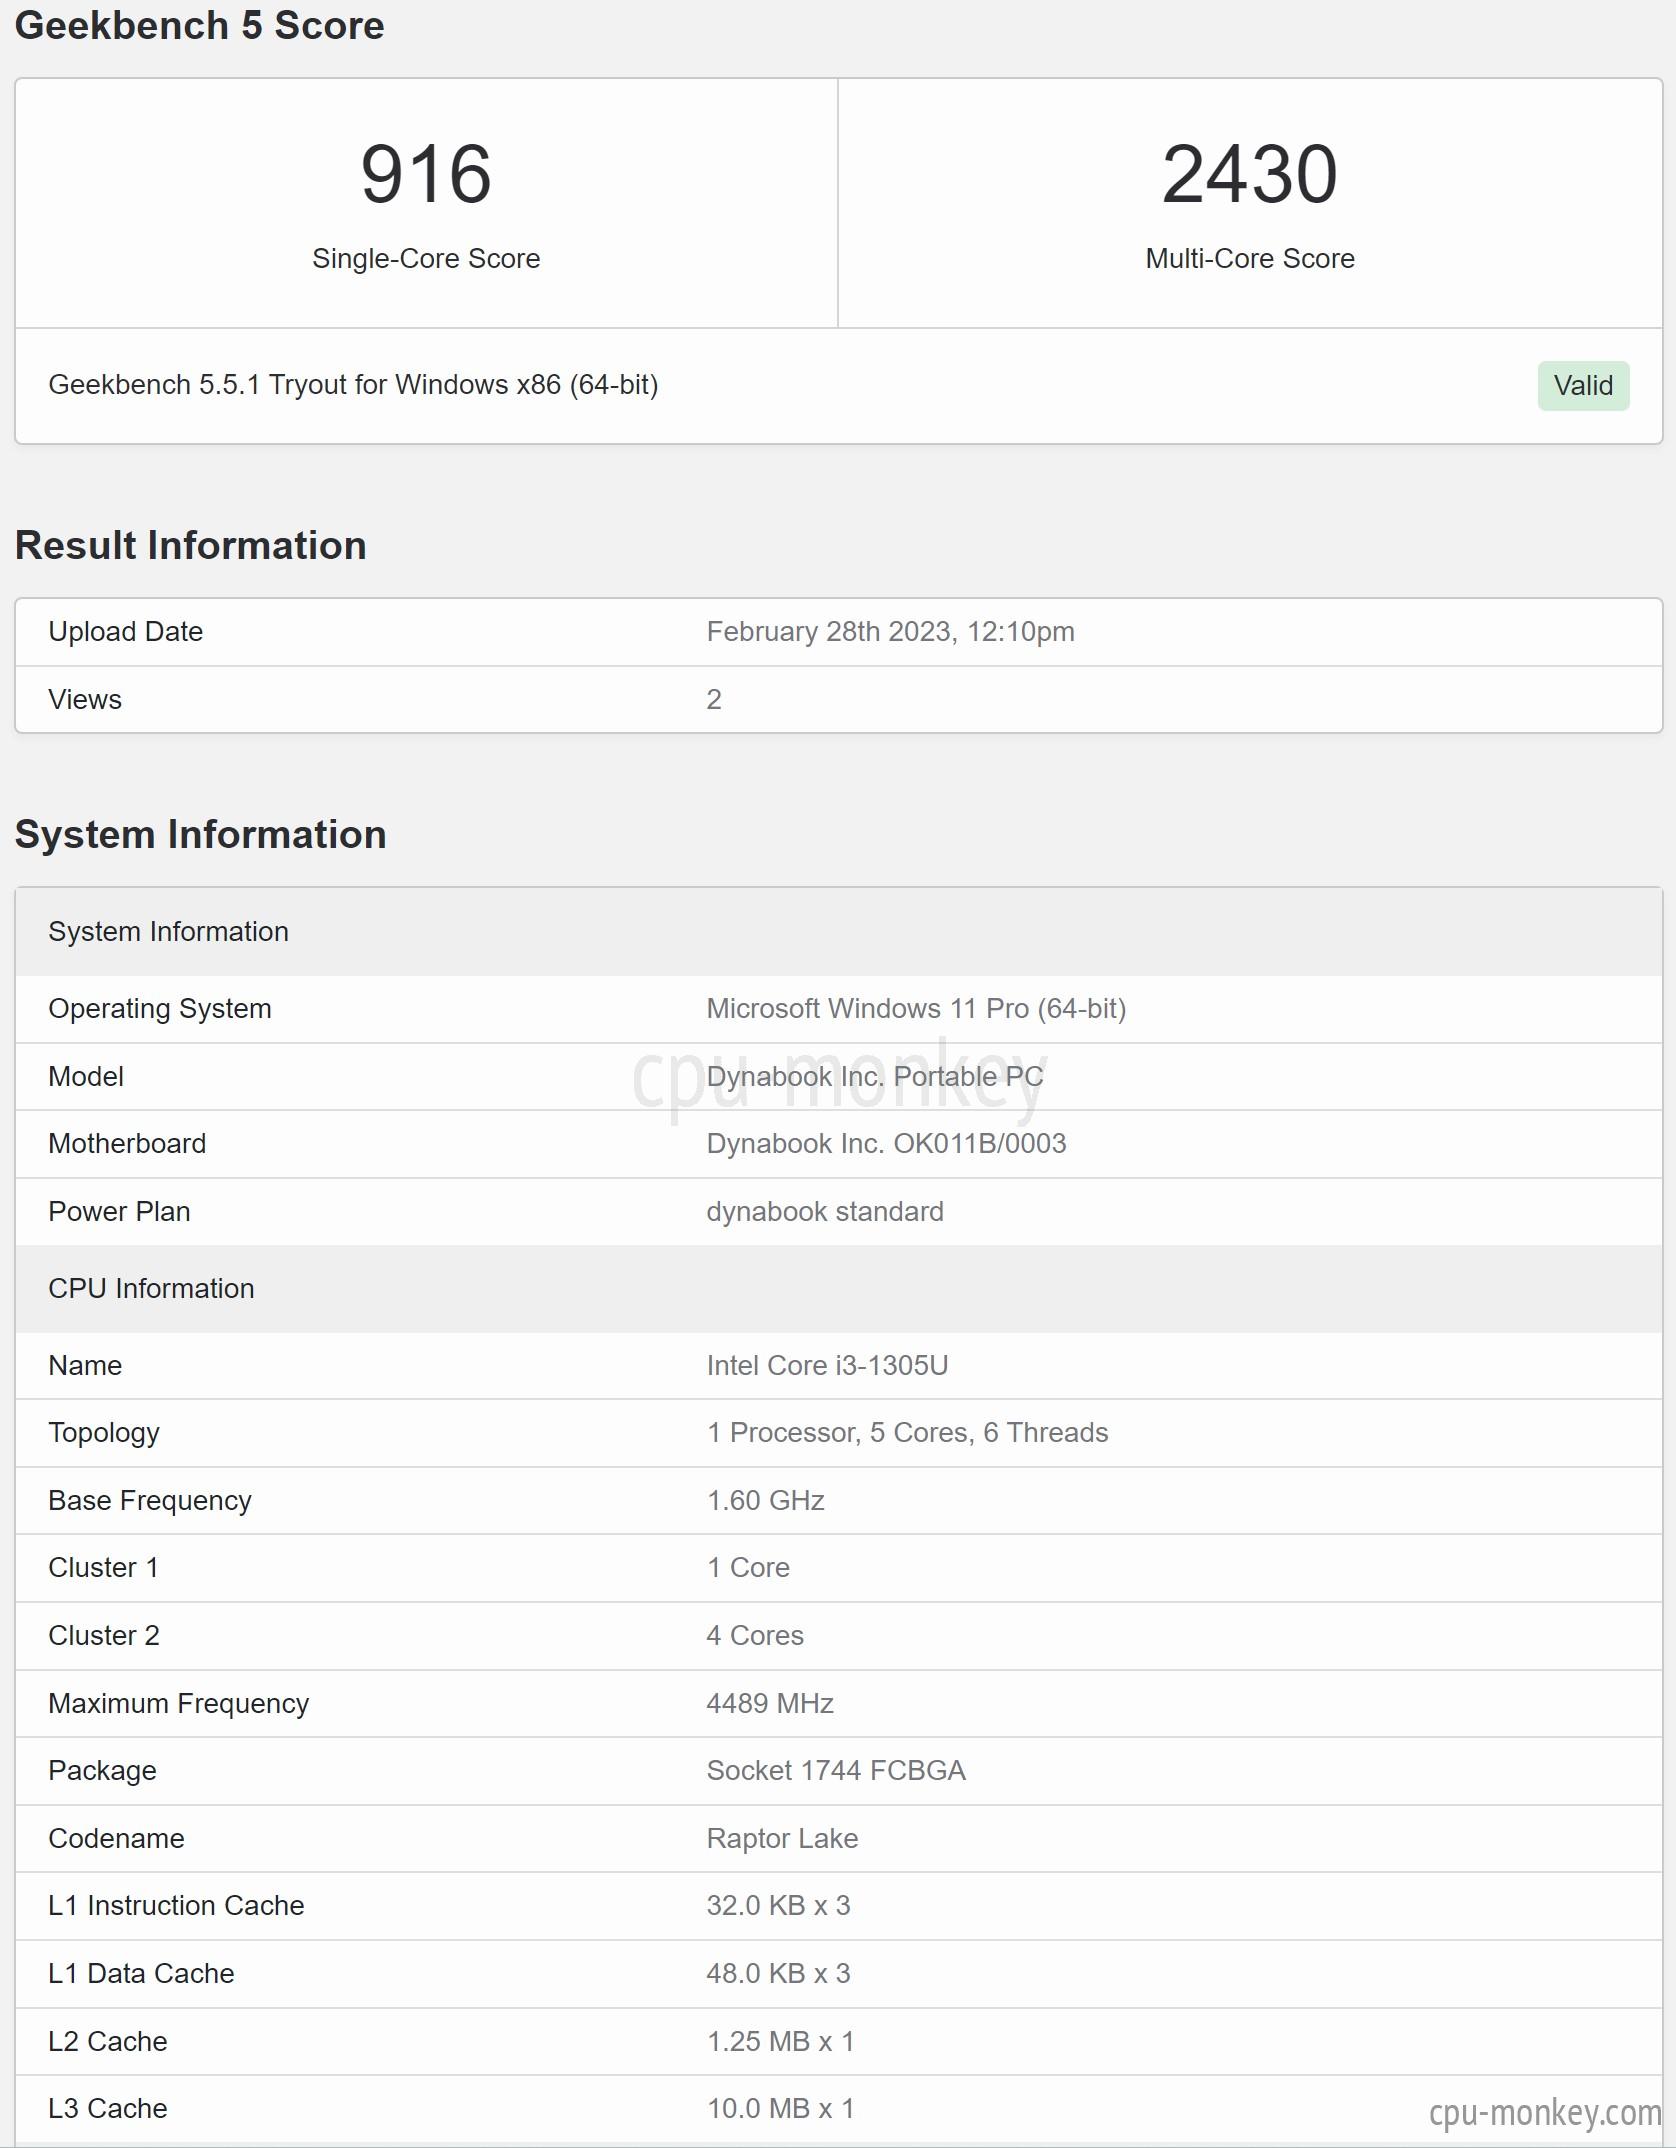
Task: Click the L1 Instruction Cache label
Action: pyautogui.click(x=176, y=1906)
